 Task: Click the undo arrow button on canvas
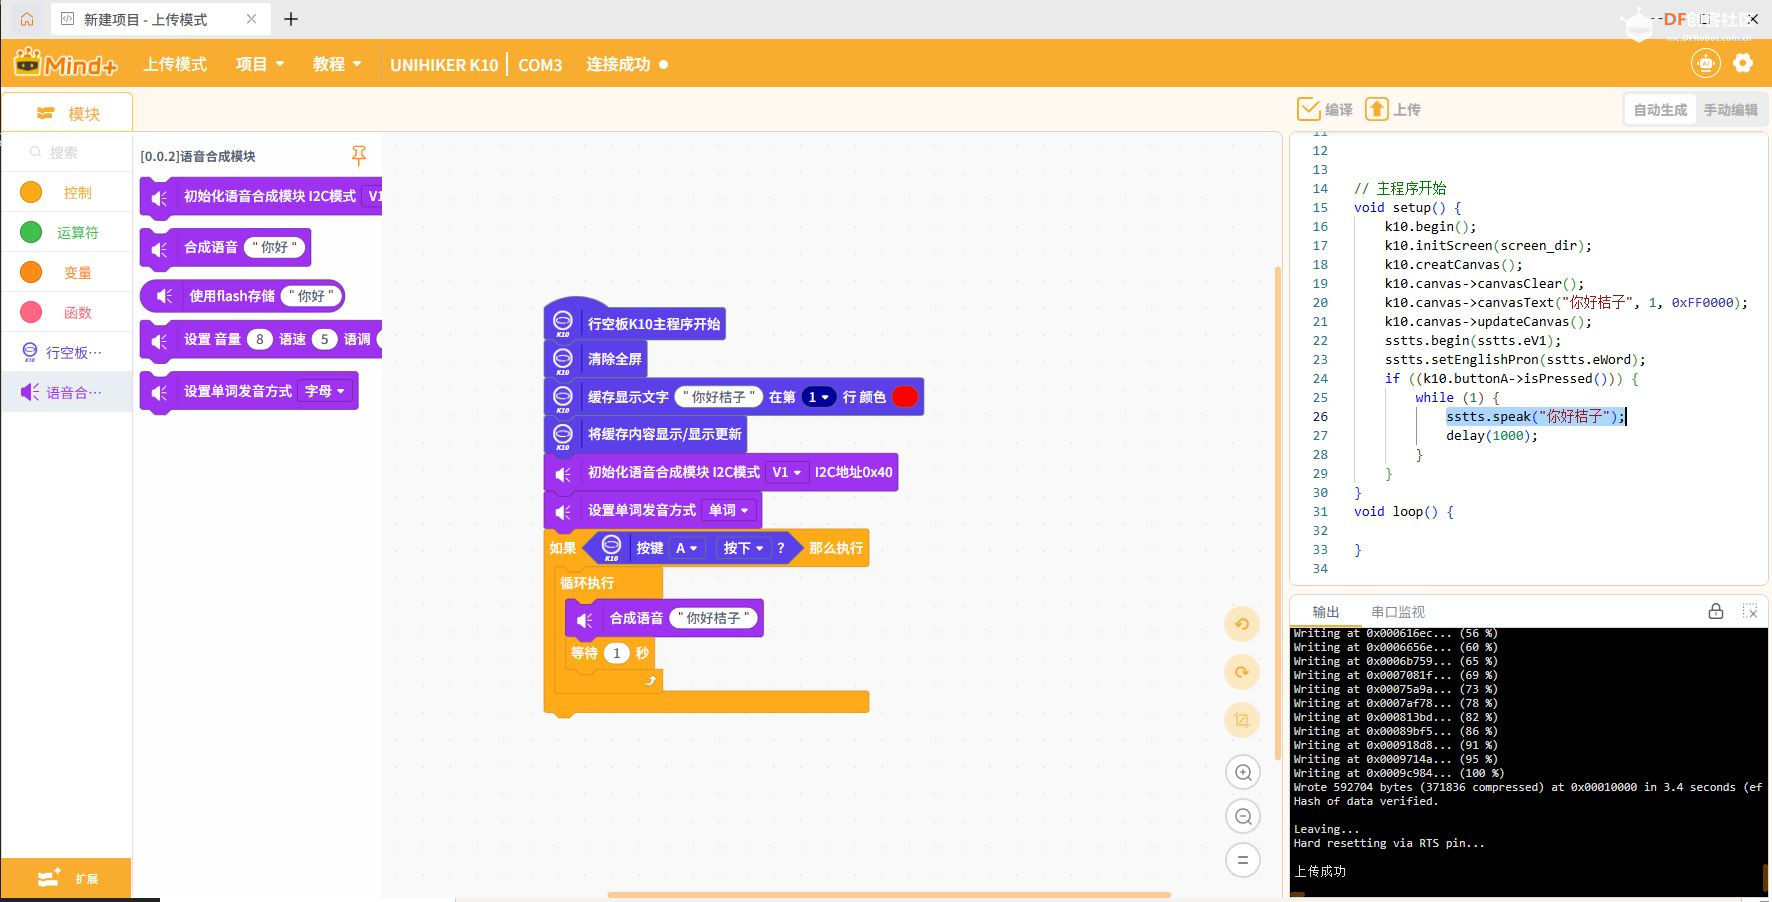click(x=1242, y=624)
